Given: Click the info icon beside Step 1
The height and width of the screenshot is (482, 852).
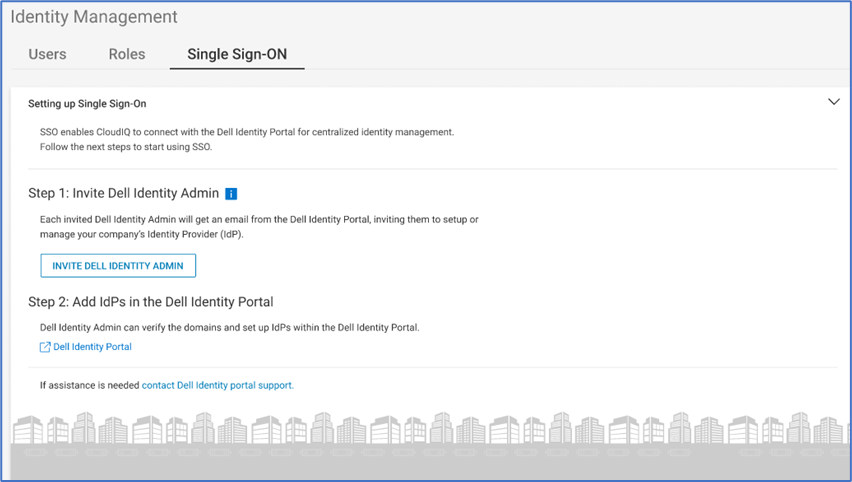Looking at the screenshot, I should pos(231,194).
